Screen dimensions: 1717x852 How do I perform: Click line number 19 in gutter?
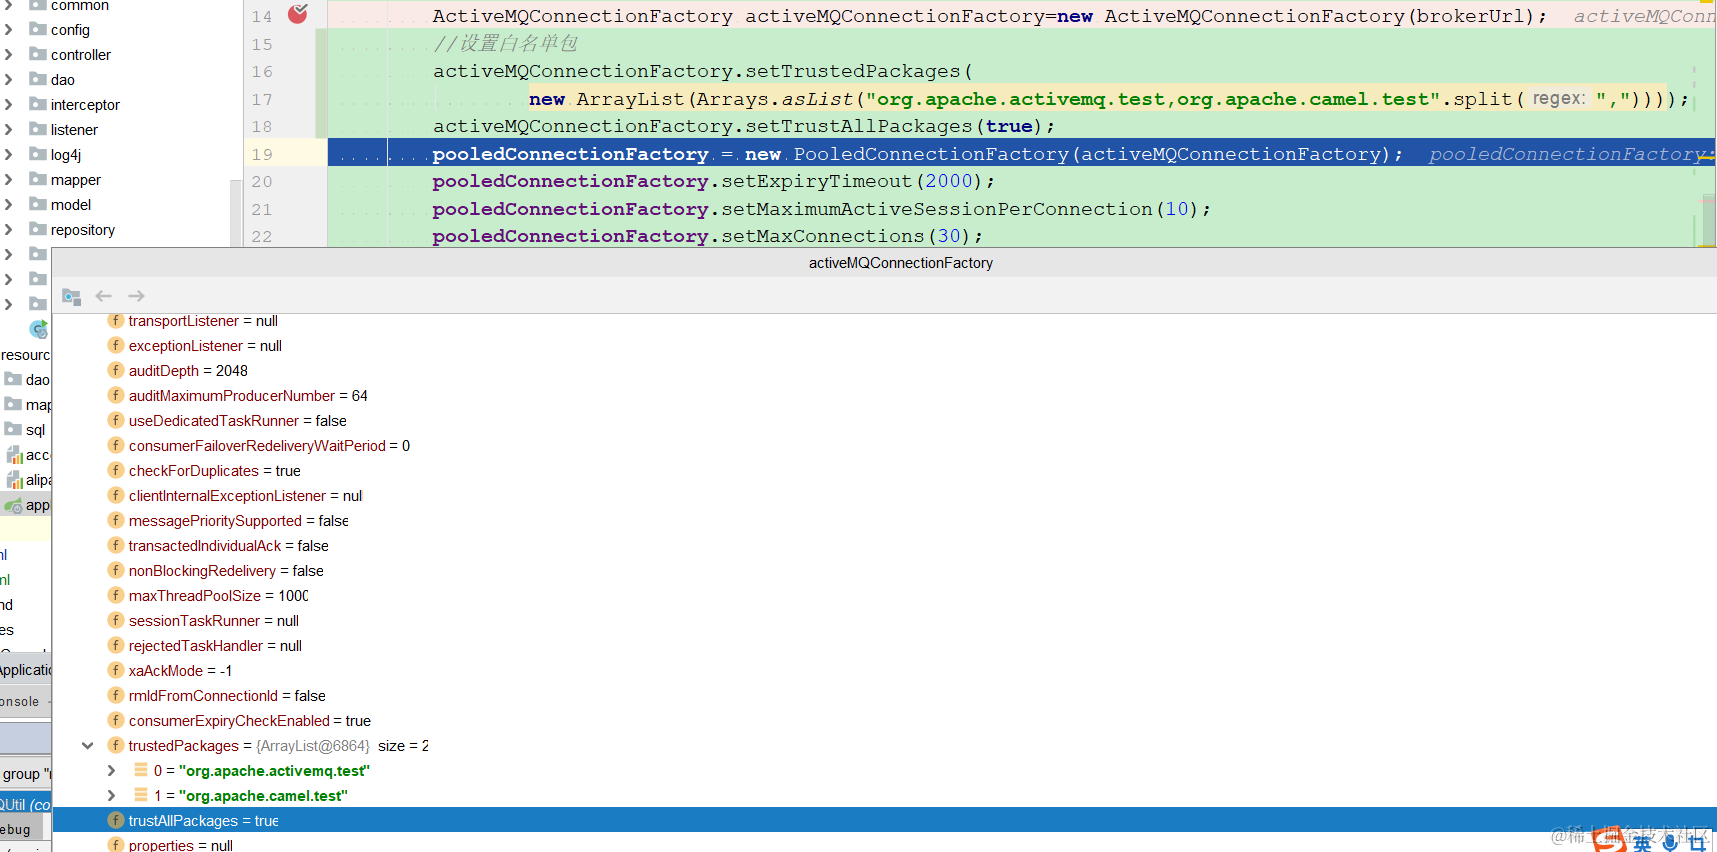[x=262, y=154]
